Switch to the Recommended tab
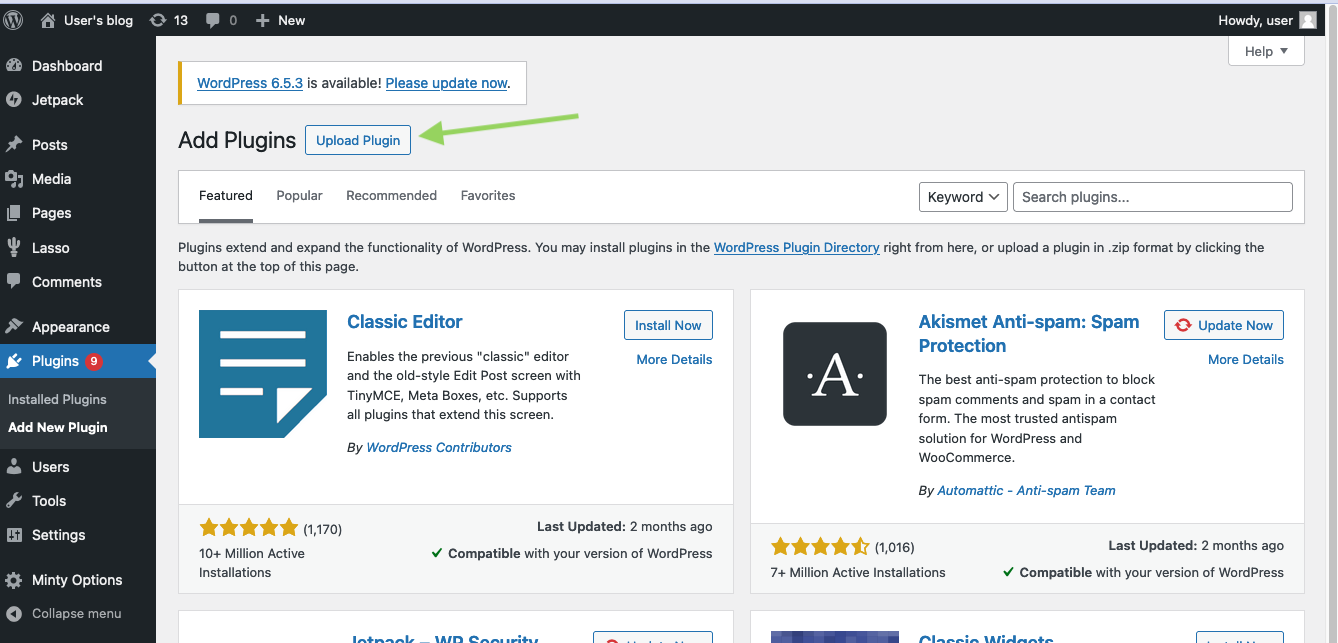1338x643 pixels. (x=392, y=196)
